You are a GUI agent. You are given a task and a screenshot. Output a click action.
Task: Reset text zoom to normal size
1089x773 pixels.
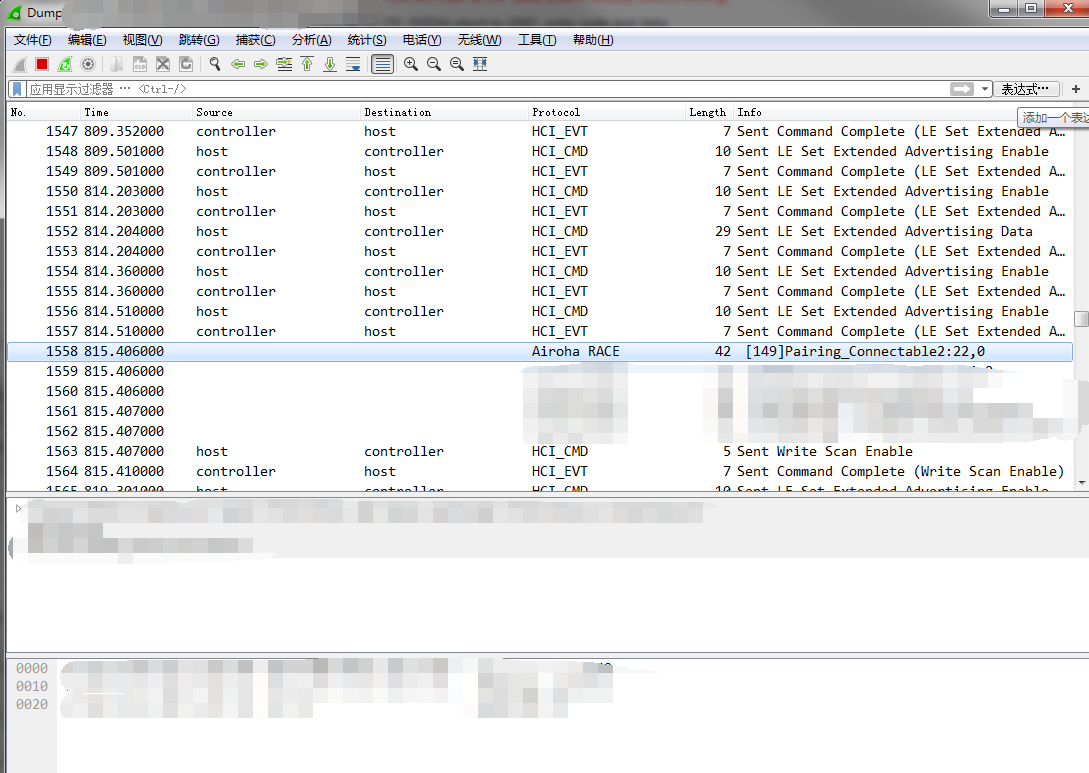[x=457, y=65]
